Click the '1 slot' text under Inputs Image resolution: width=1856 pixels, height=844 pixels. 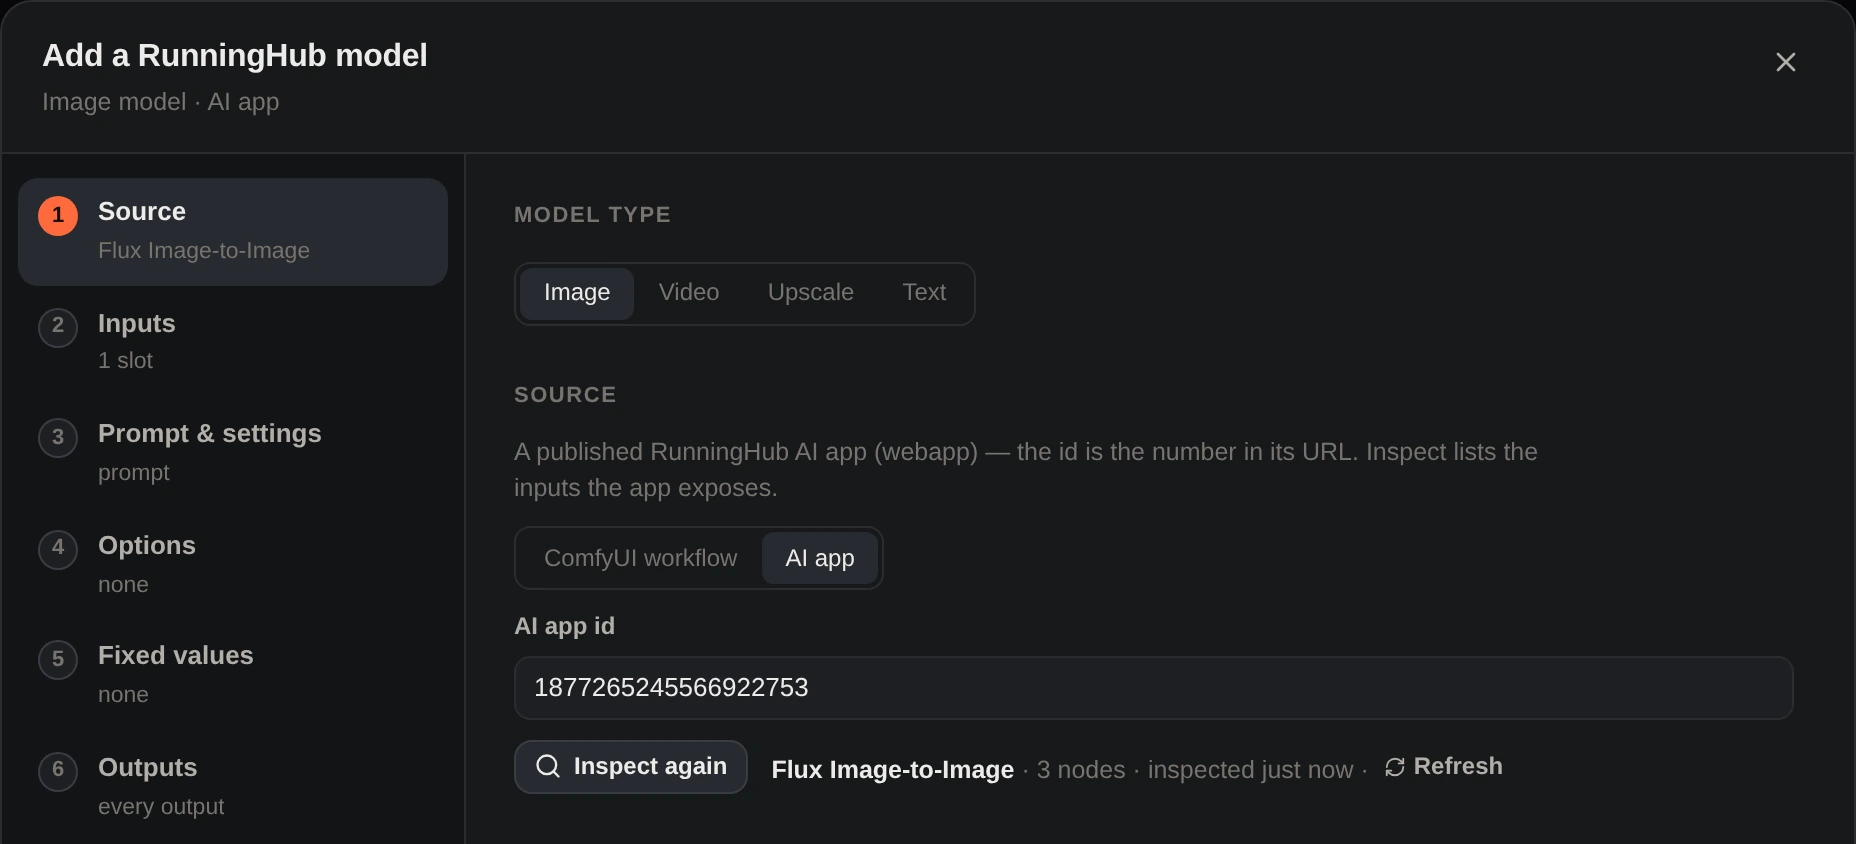tap(125, 361)
